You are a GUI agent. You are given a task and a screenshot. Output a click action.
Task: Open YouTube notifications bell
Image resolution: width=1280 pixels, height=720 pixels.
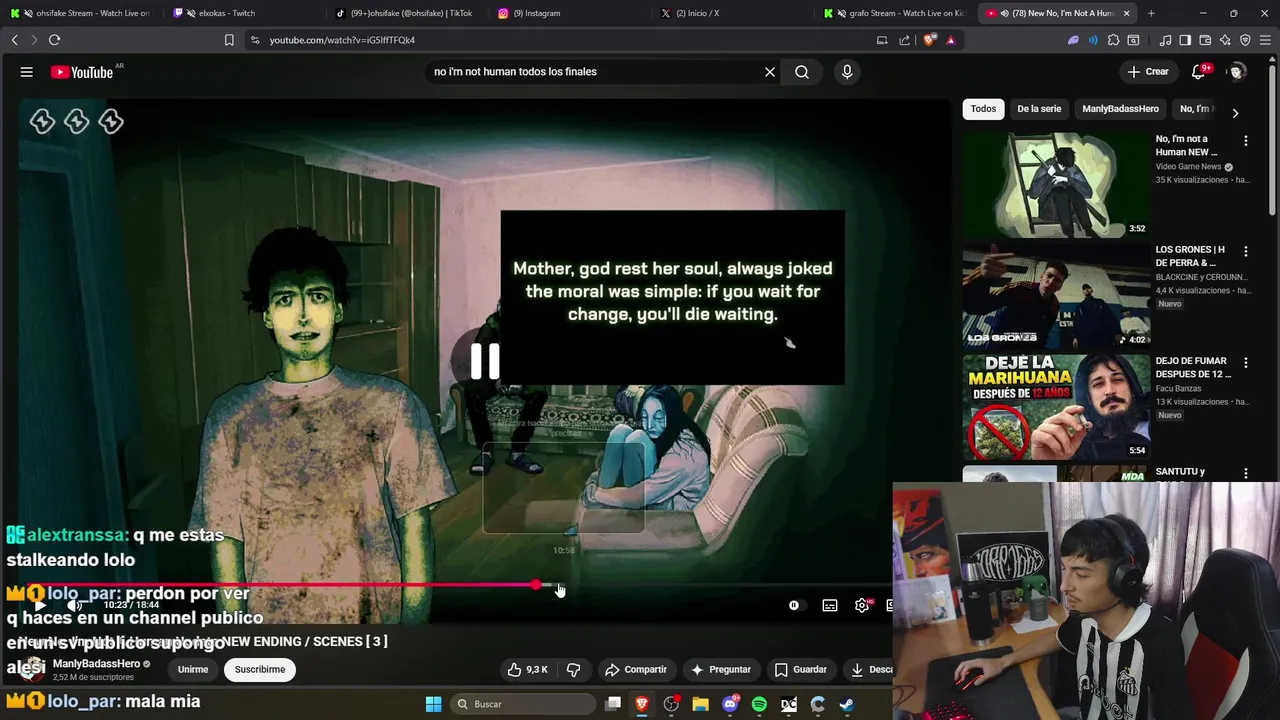[1198, 72]
